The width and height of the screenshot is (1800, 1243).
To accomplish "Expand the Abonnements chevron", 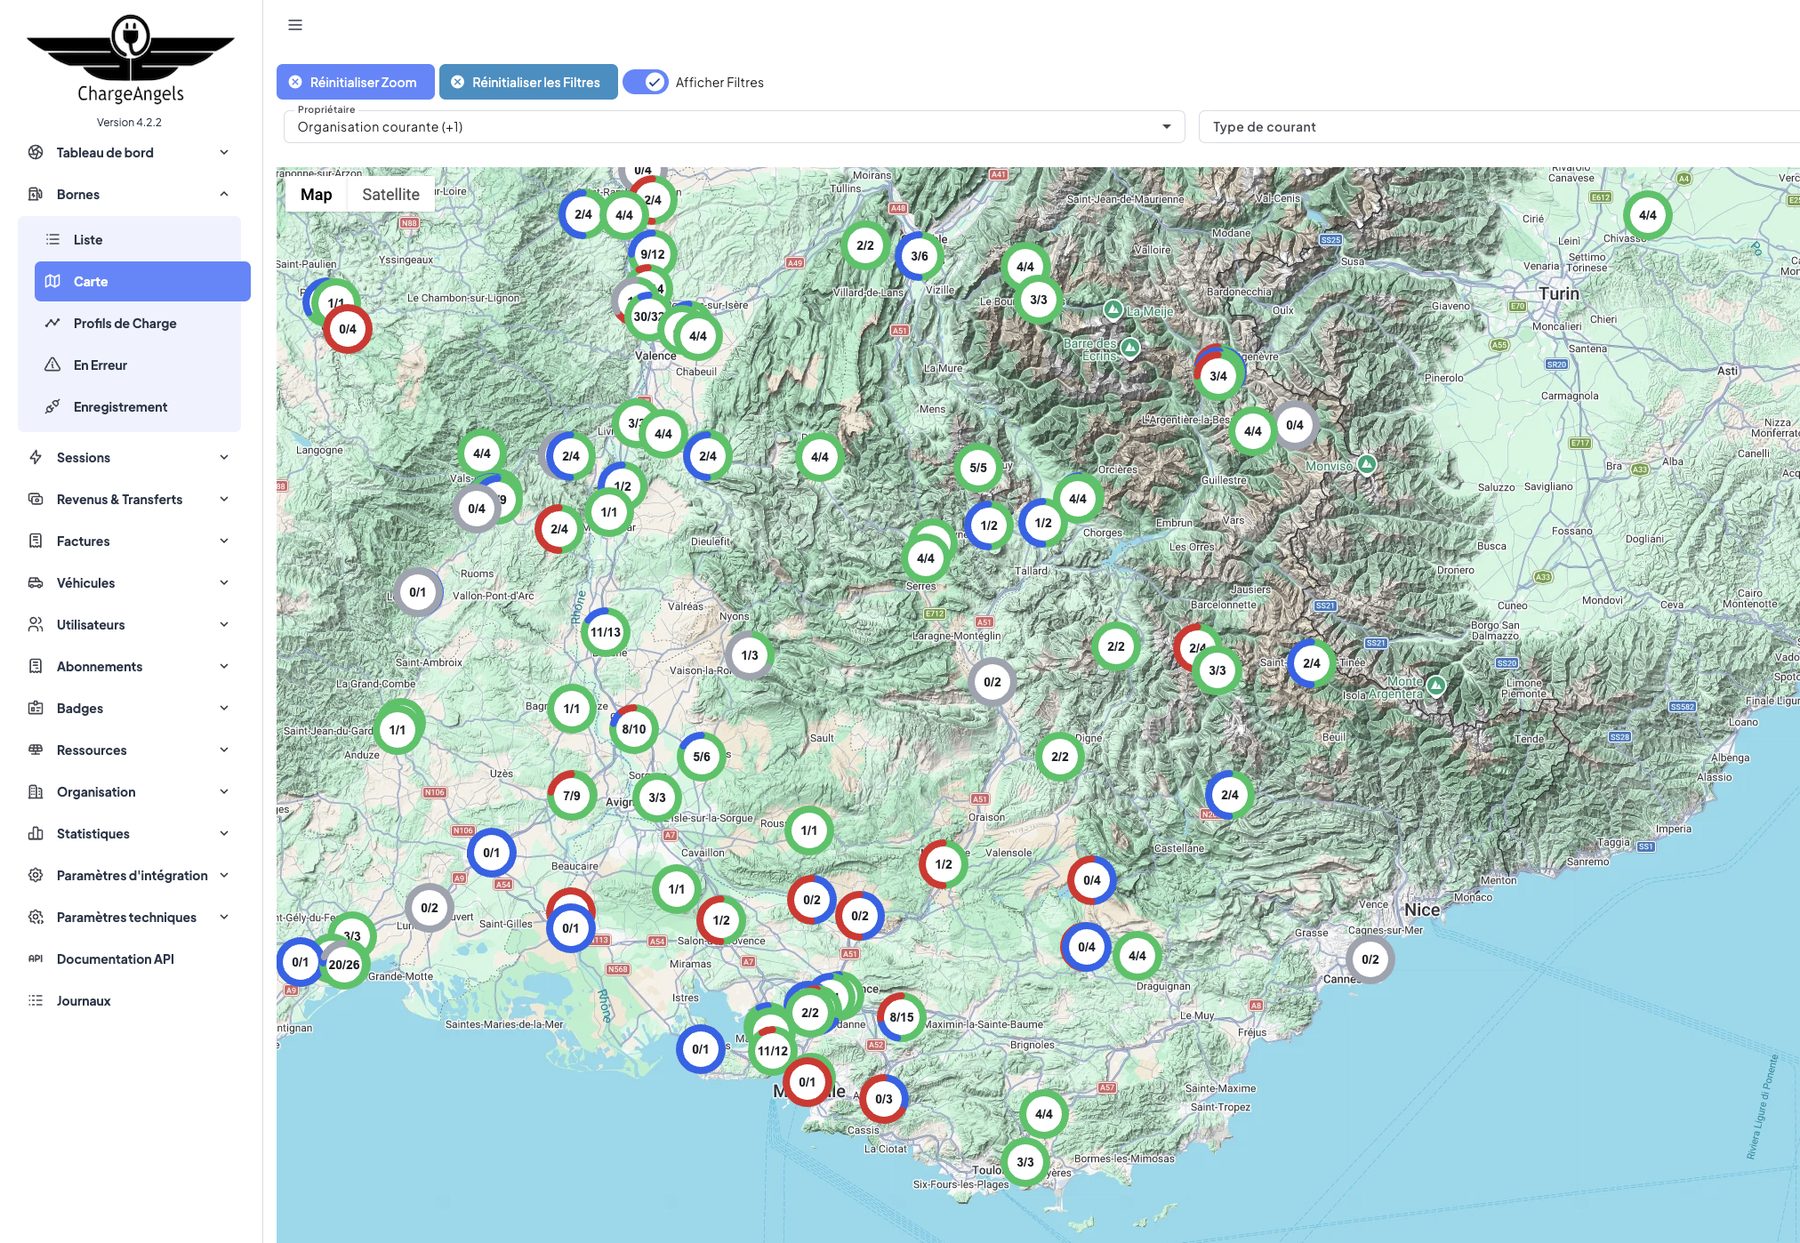I will point(224,666).
